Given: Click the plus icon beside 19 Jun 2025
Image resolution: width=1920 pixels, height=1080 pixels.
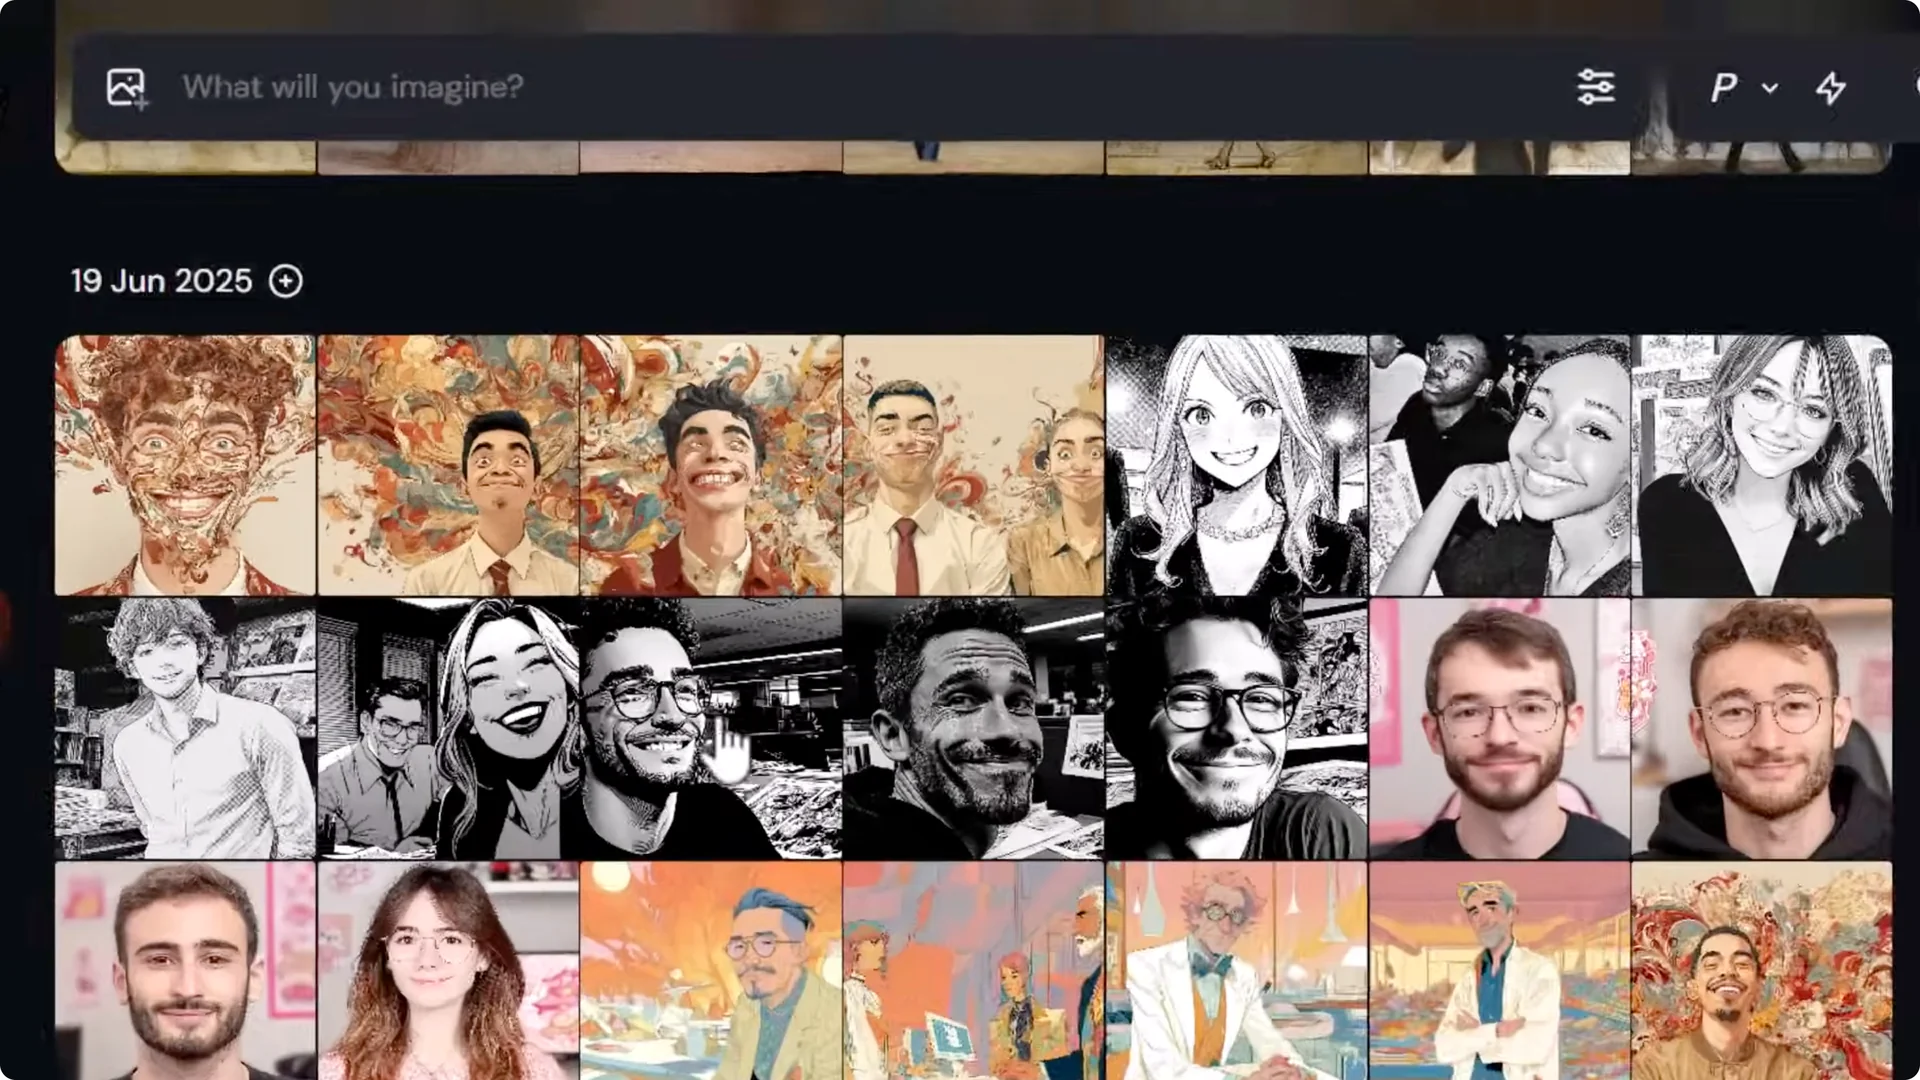Looking at the screenshot, I should [287, 282].
